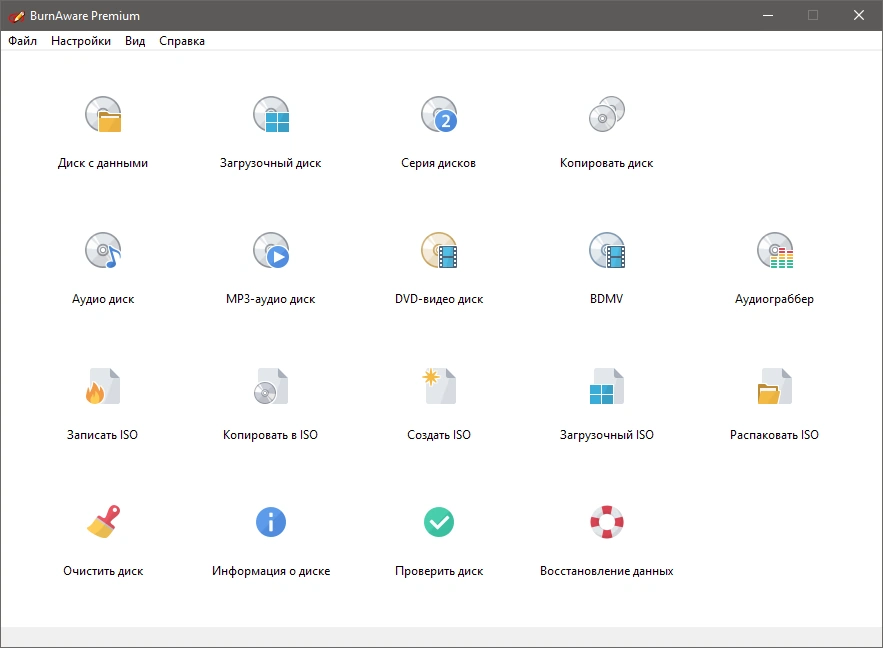
Task: Click the 'BDMV' text label
Action: (x=606, y=299)
